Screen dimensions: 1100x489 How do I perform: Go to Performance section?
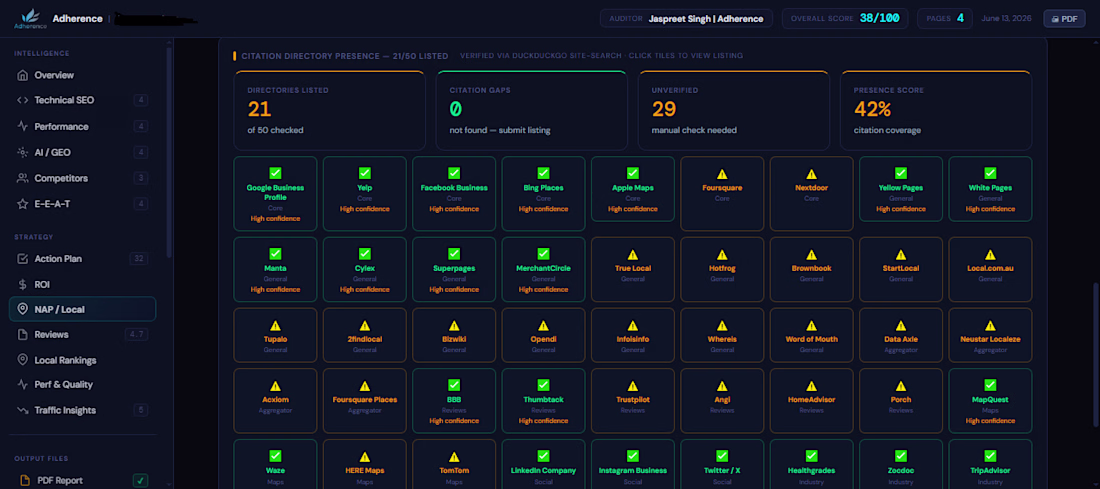(82, 127)
